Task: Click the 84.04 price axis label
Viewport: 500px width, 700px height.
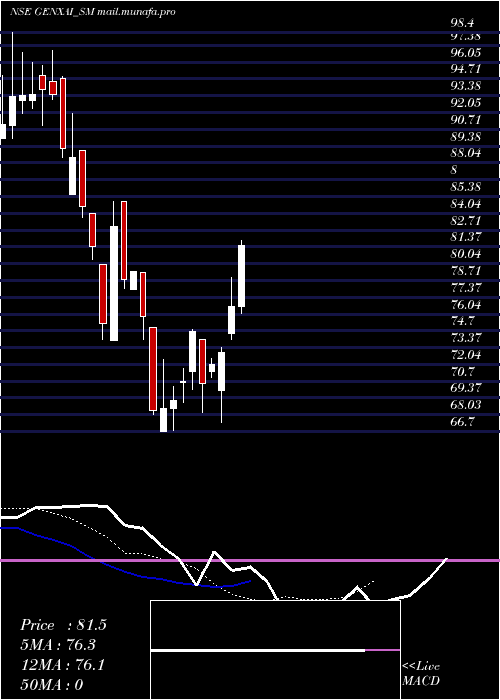Action: [466, 204]
